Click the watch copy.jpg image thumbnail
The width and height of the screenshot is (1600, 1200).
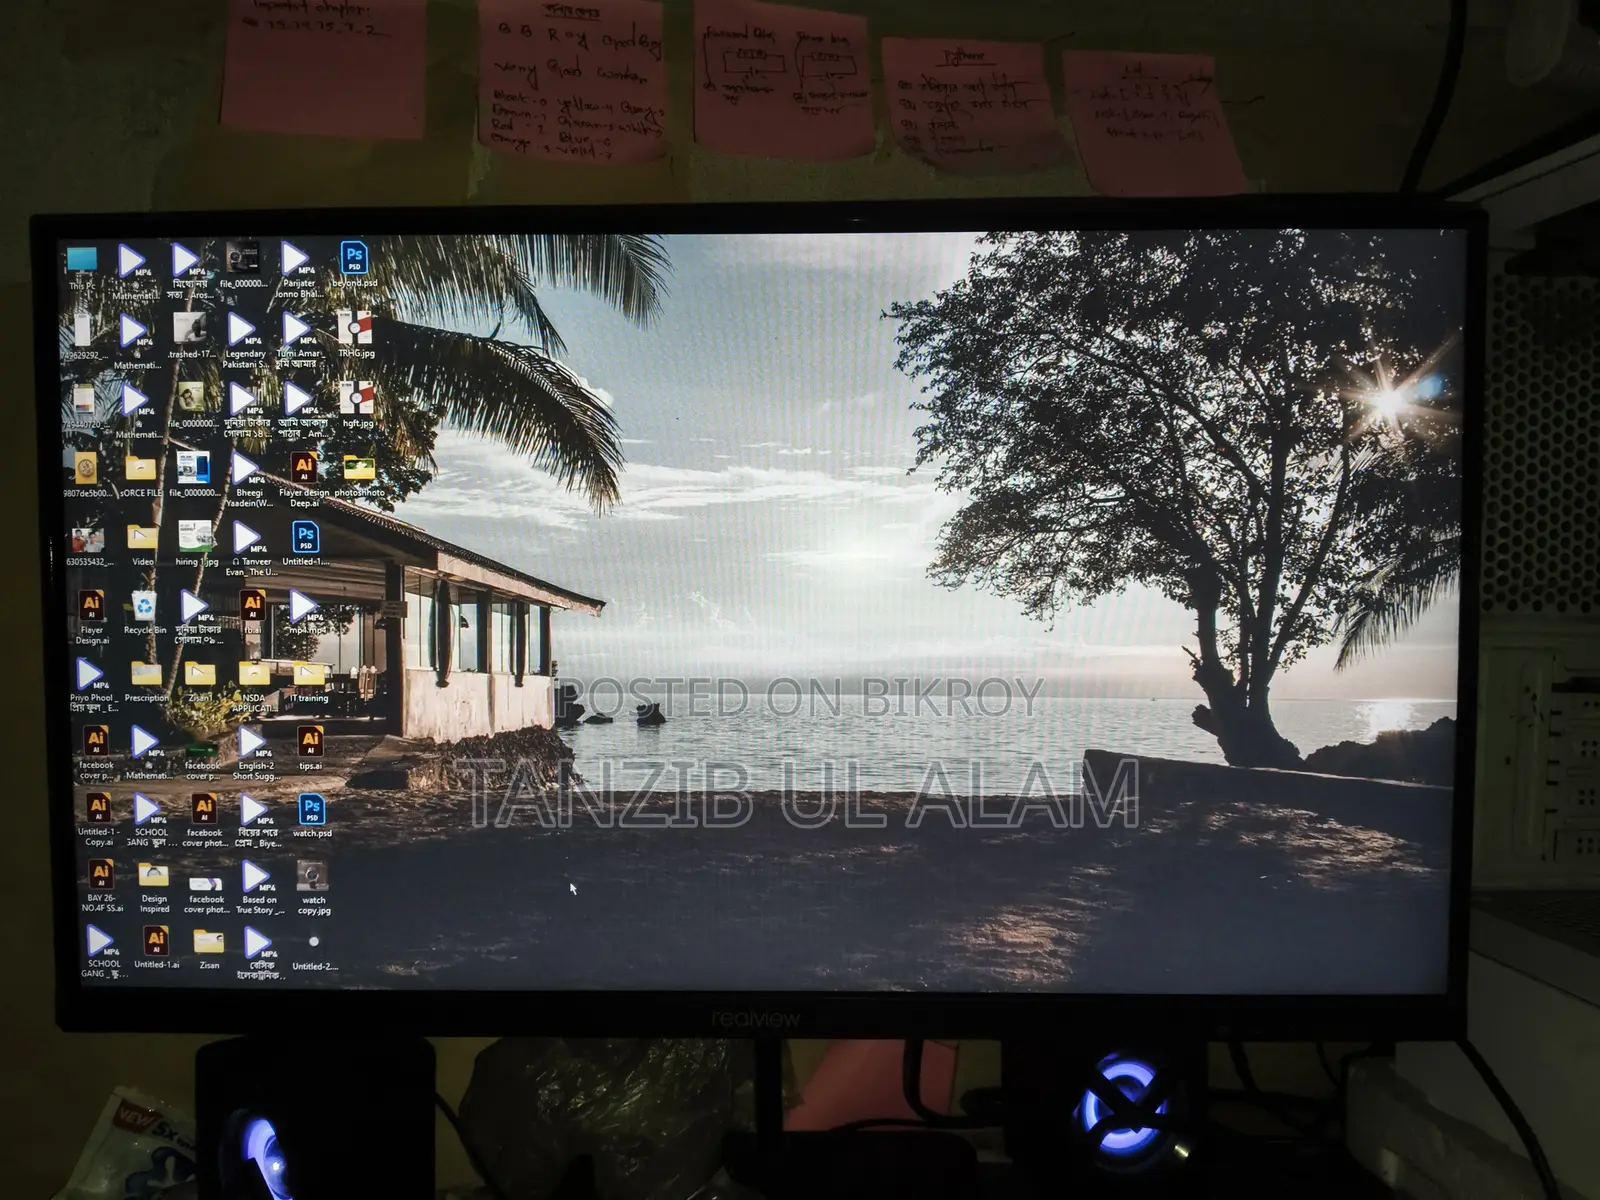313,887
